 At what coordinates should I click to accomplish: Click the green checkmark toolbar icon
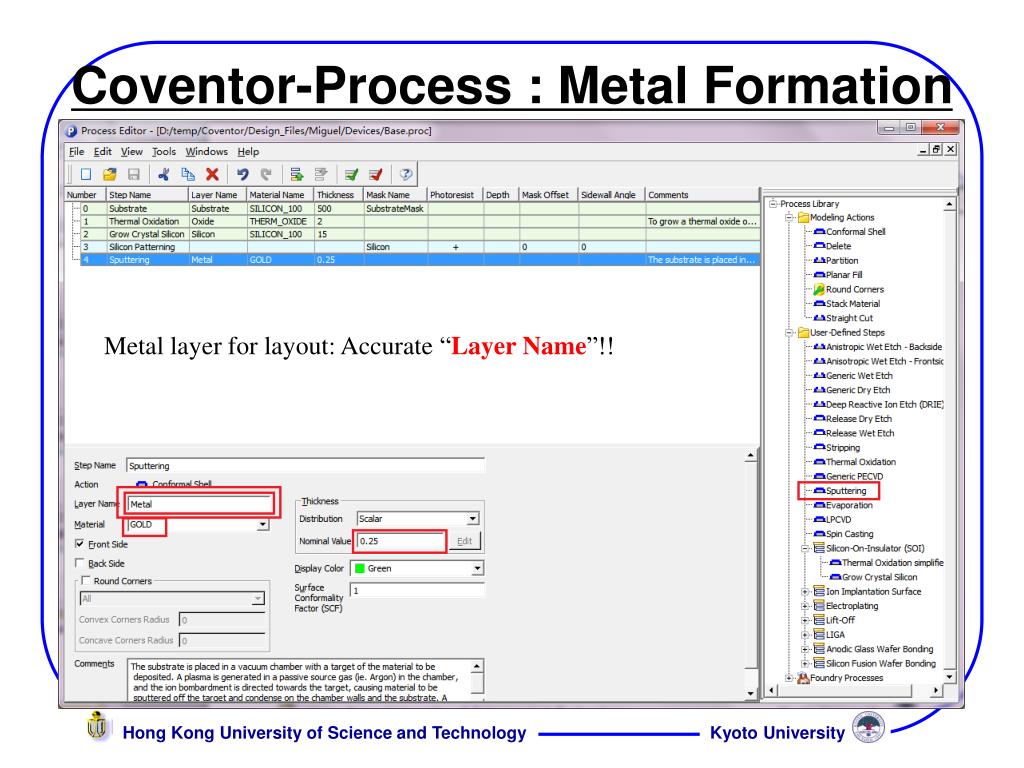click(x=351, y=174)
